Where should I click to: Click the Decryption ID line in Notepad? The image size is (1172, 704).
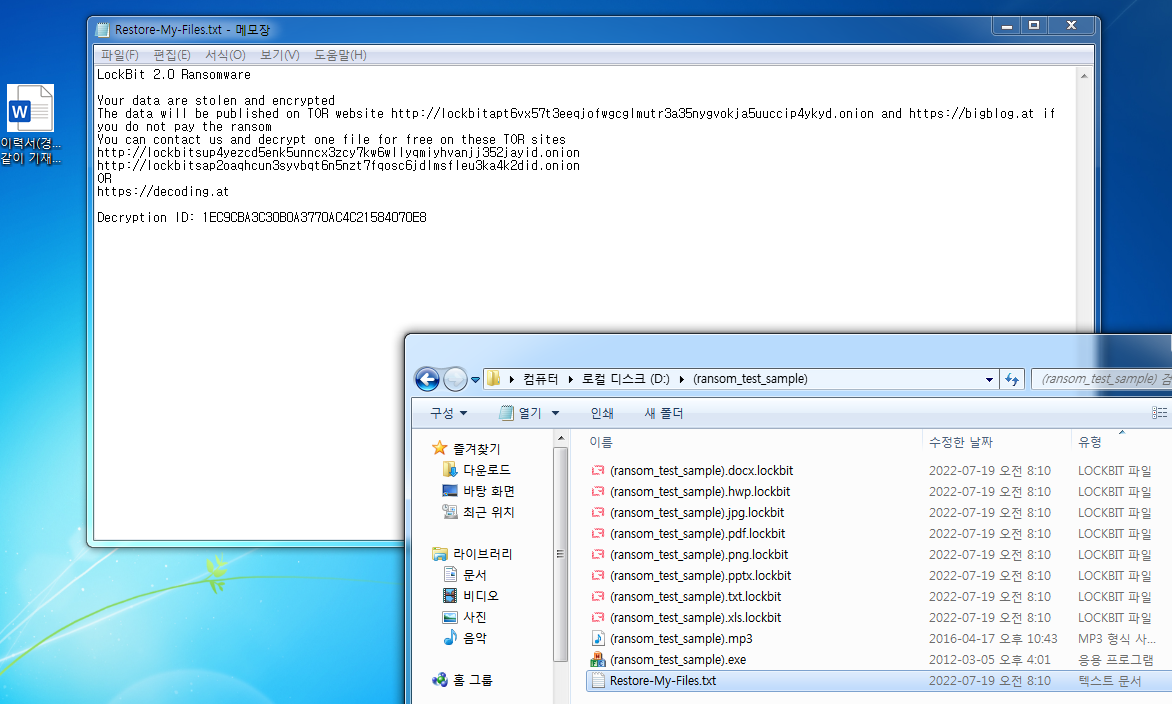tap(262, 217)
